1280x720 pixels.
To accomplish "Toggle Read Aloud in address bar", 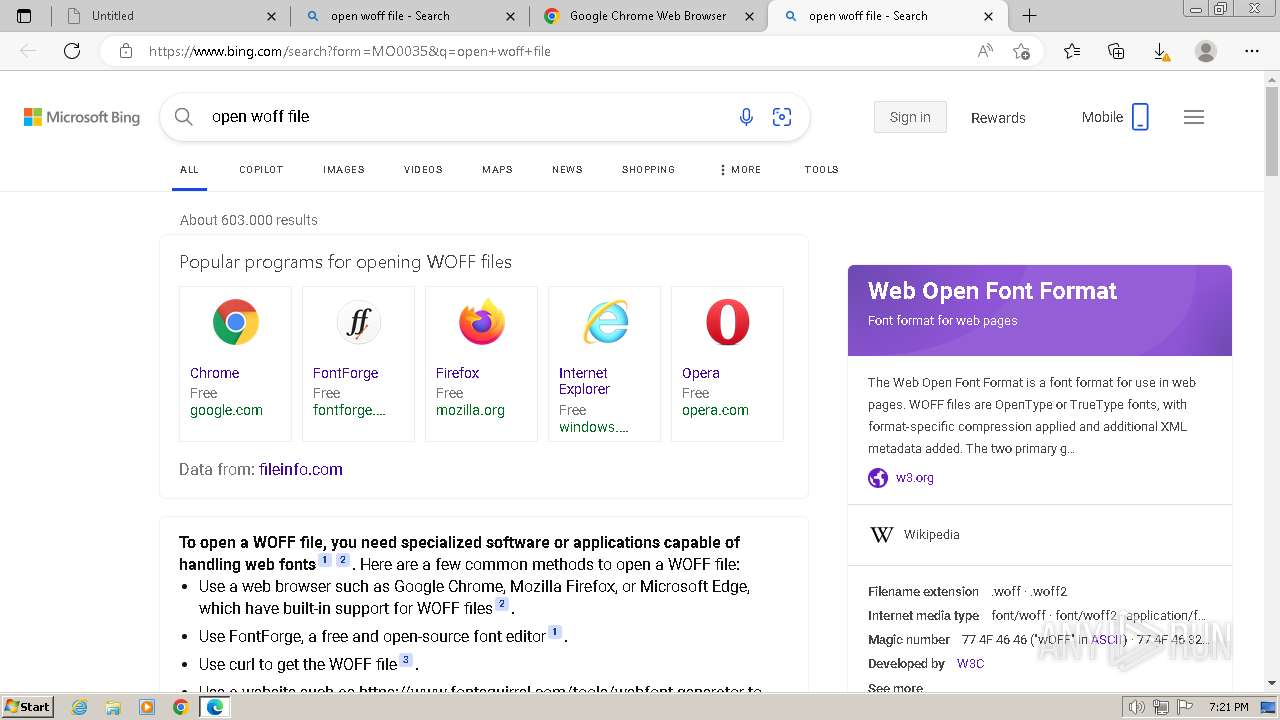I will point(985,51).
